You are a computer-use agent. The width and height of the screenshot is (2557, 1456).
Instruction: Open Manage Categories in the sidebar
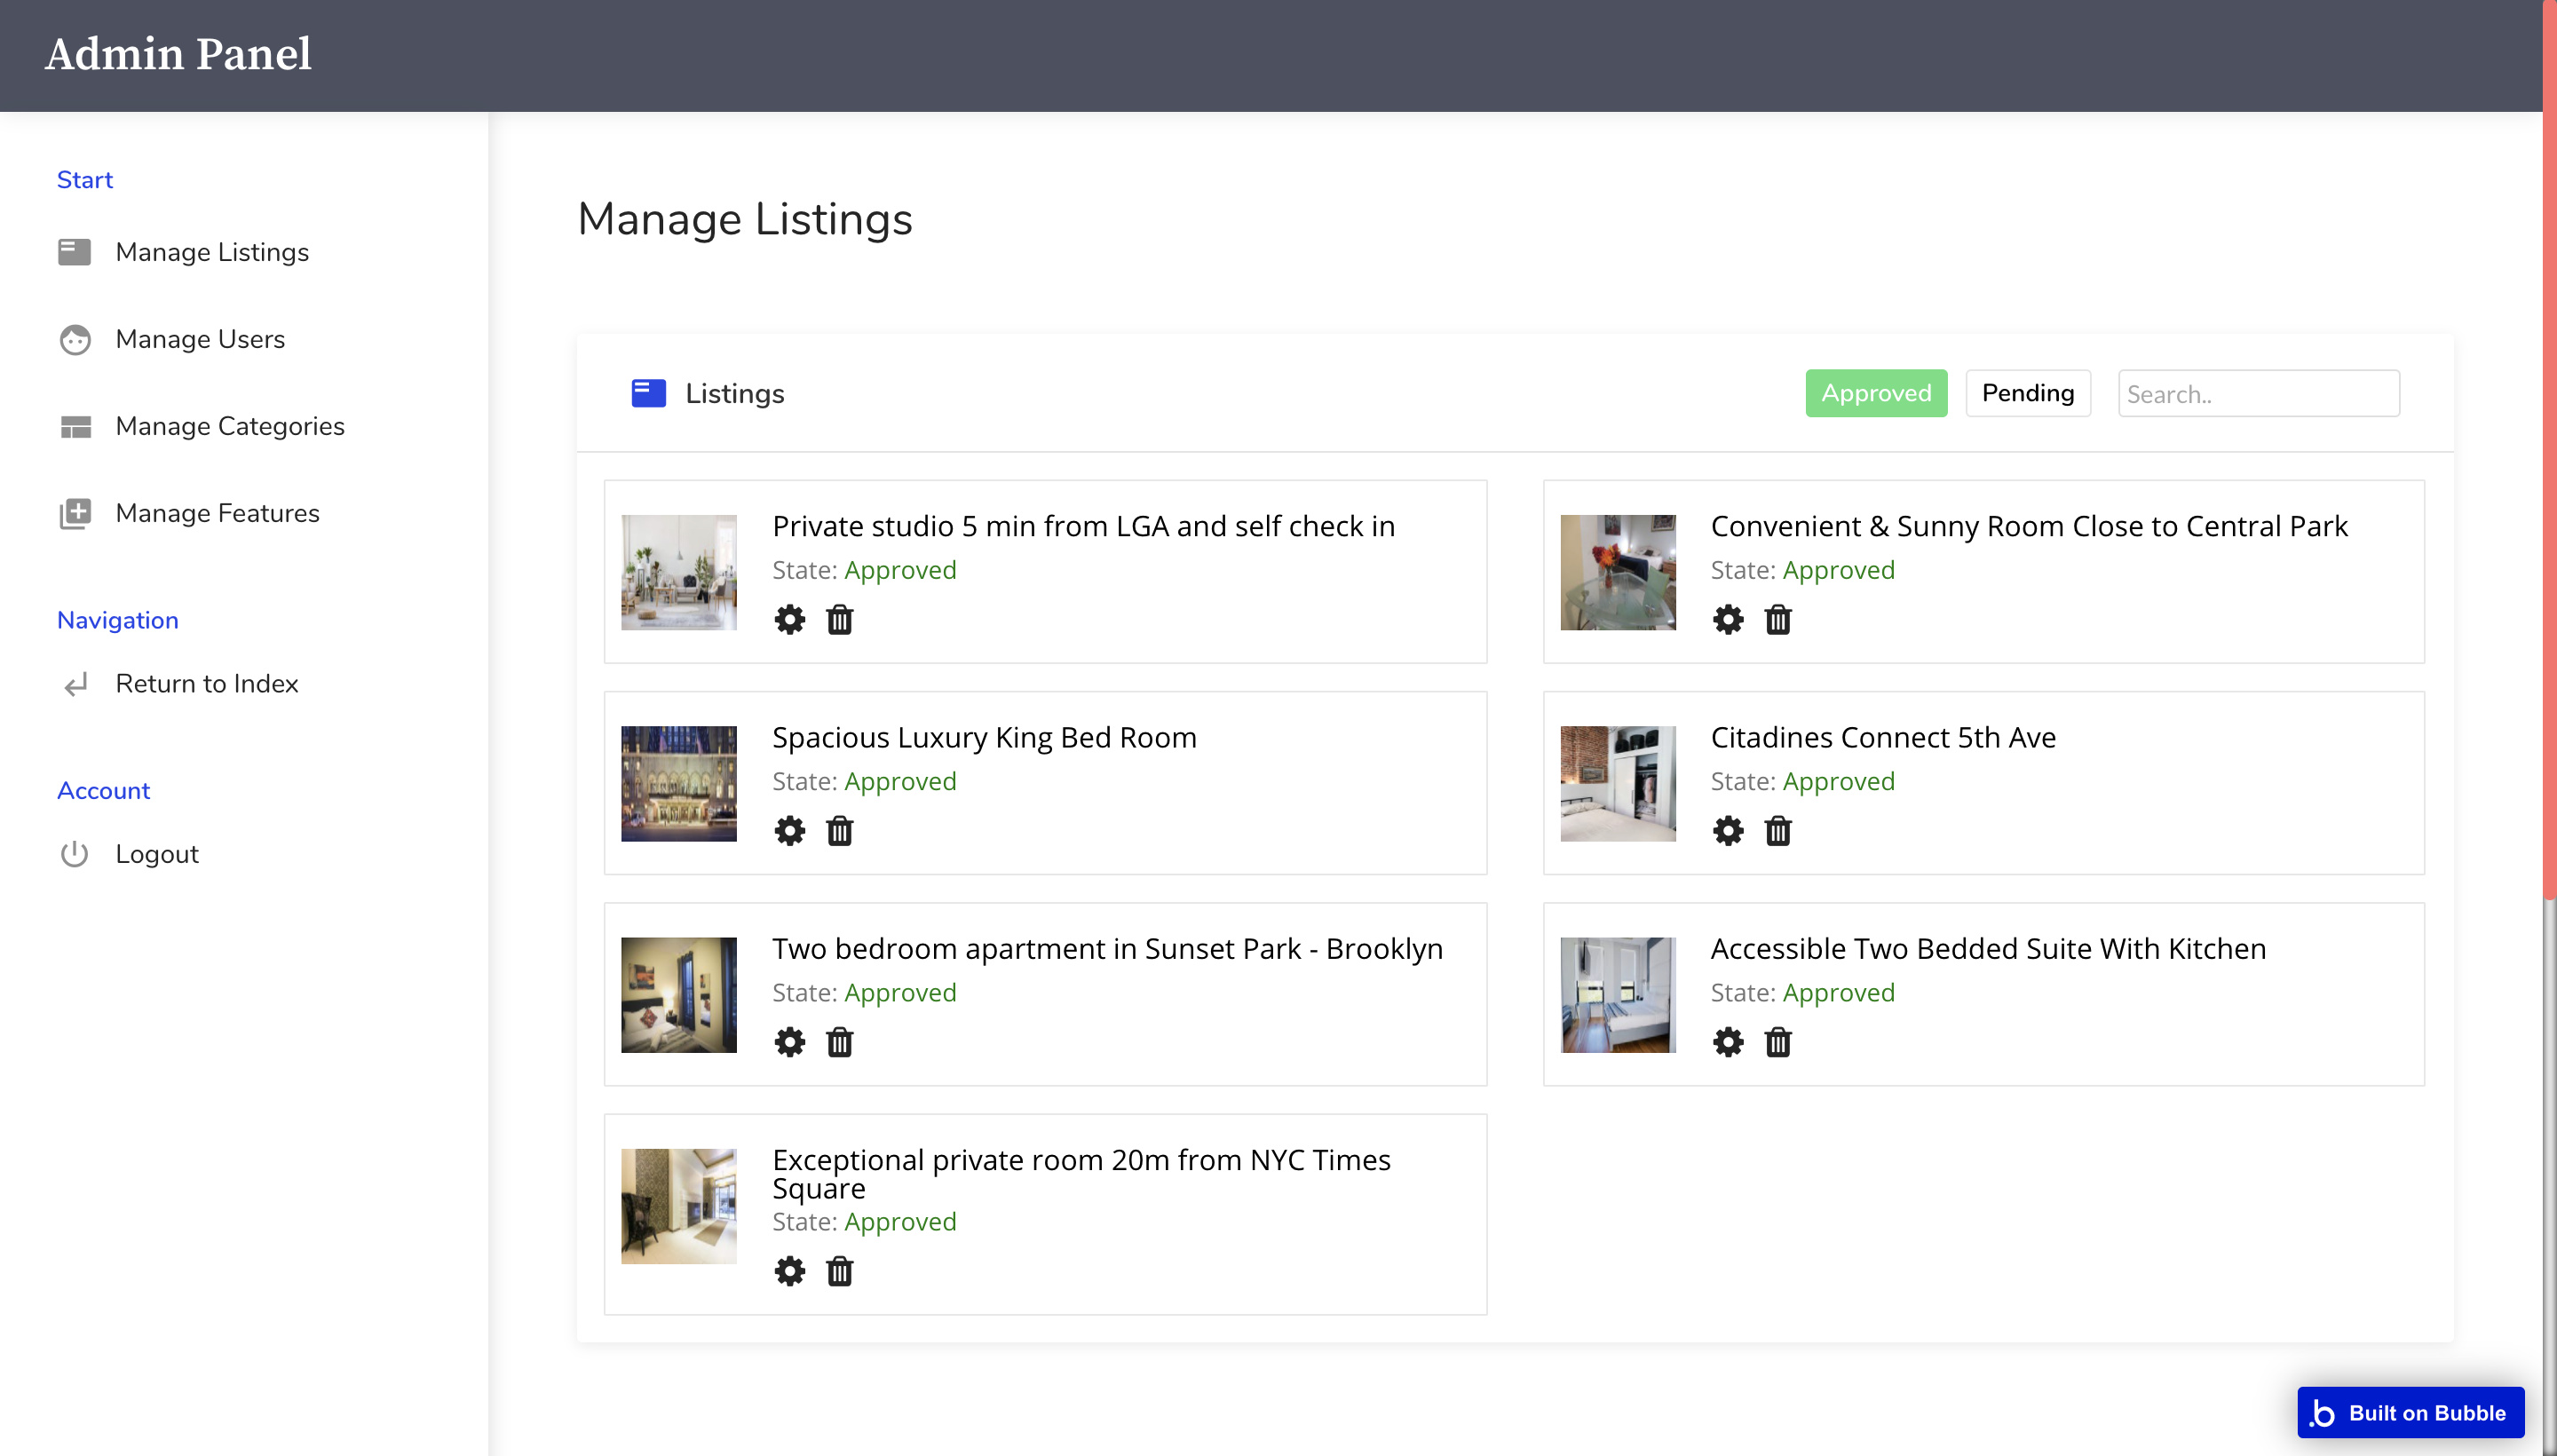point(229,426)
